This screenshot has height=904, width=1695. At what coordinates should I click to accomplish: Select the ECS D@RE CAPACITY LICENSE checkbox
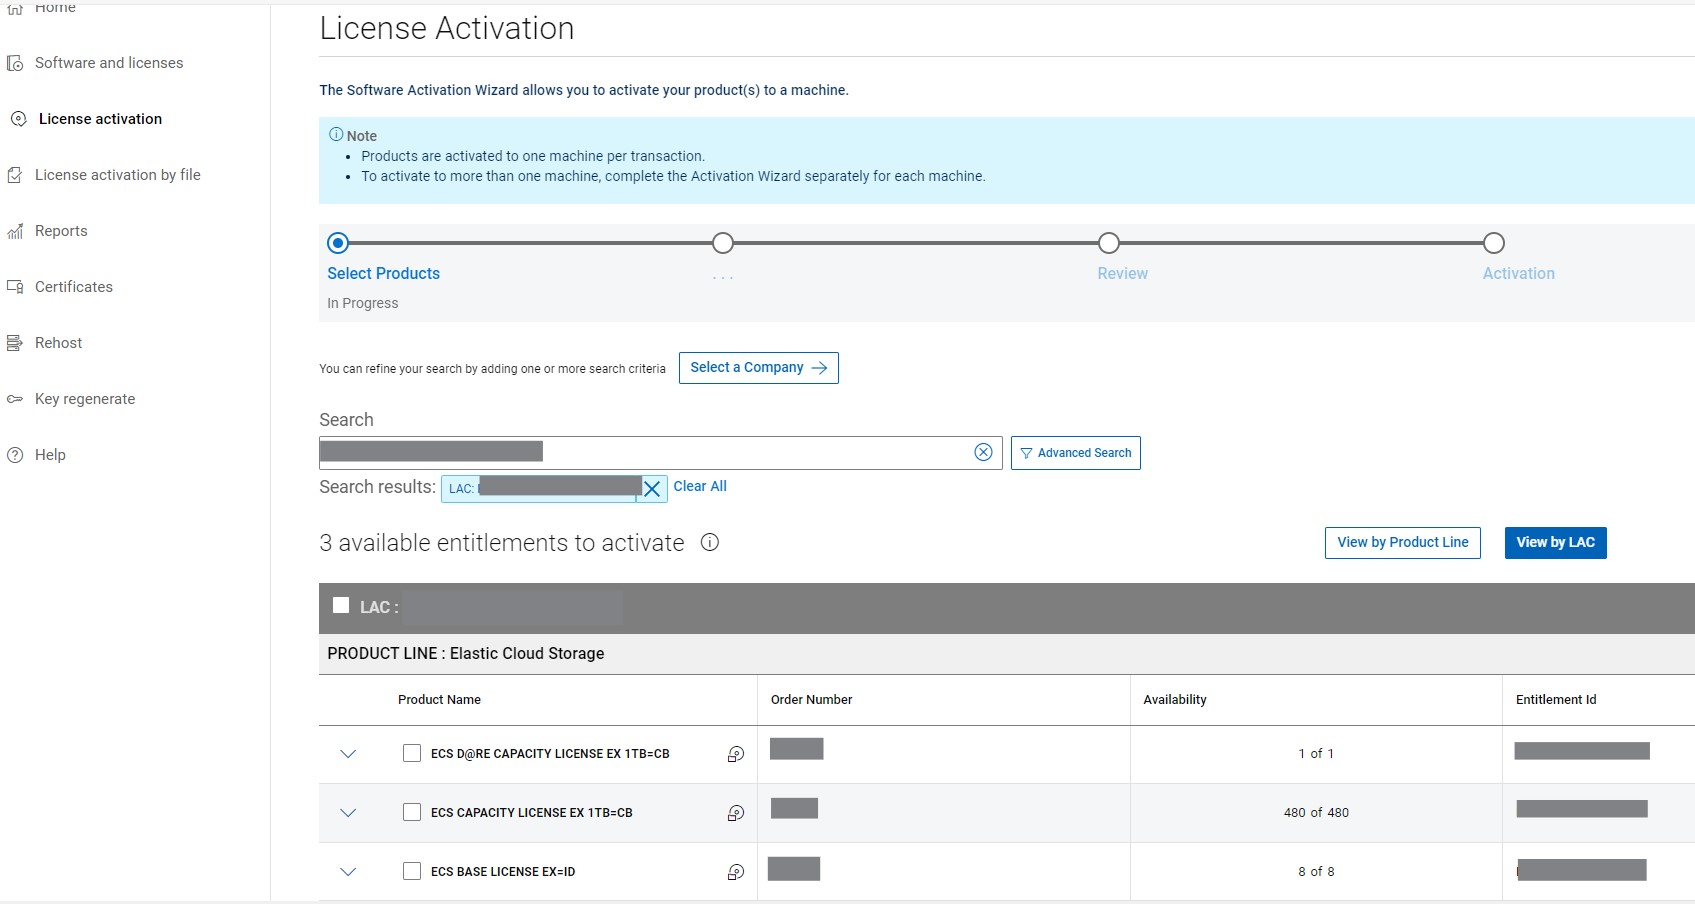pyautogui.click(x=411, y=753)
